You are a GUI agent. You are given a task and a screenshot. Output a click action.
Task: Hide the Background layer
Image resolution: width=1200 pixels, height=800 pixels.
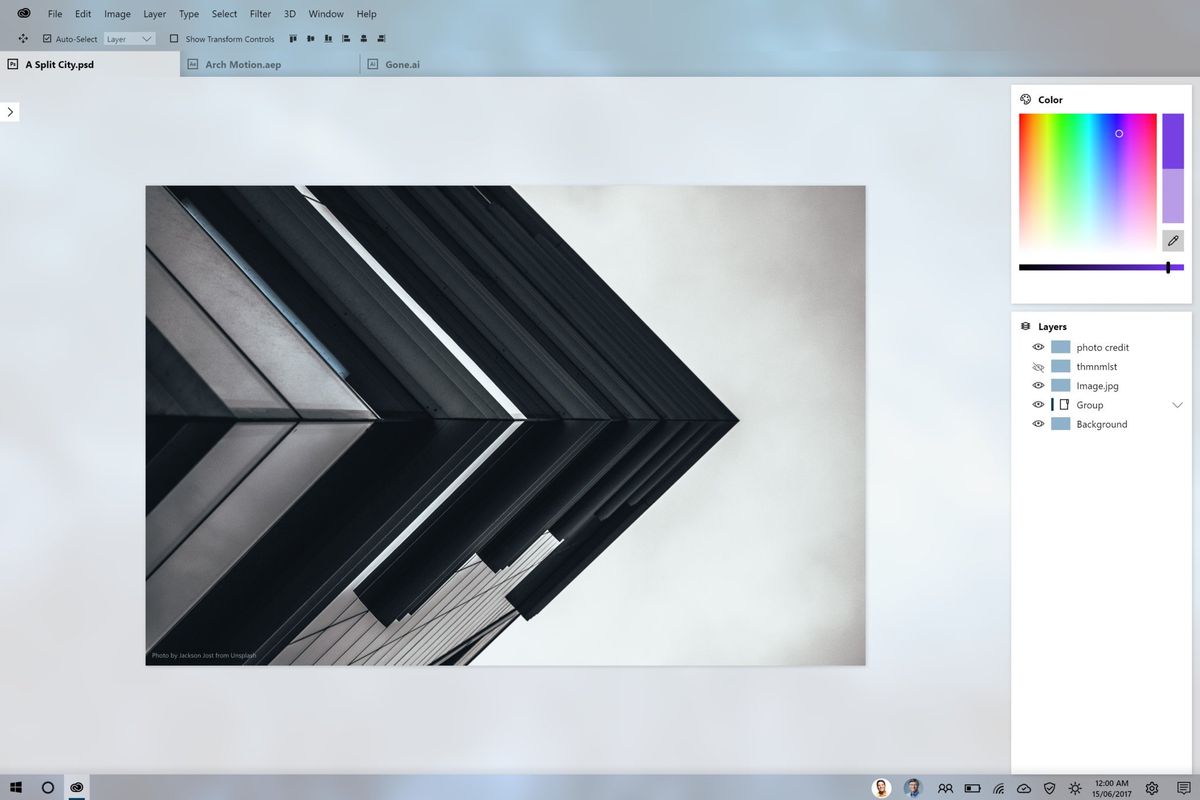1038,424
